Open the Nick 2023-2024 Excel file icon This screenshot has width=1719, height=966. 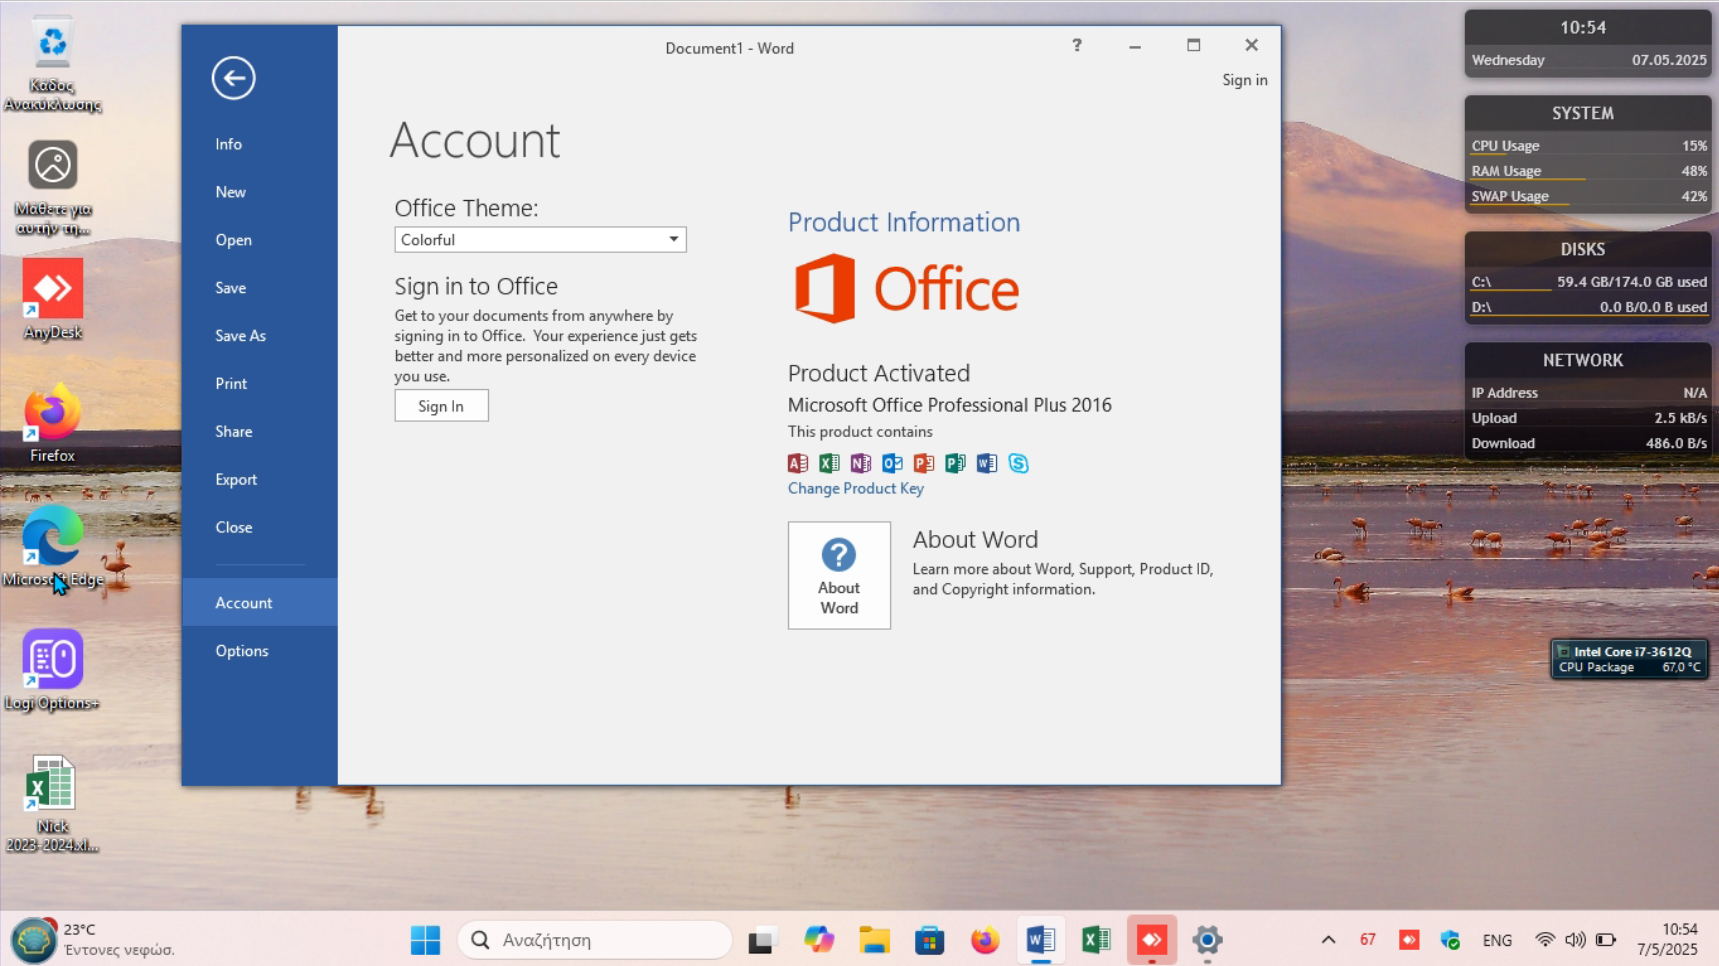click(52, 803)
